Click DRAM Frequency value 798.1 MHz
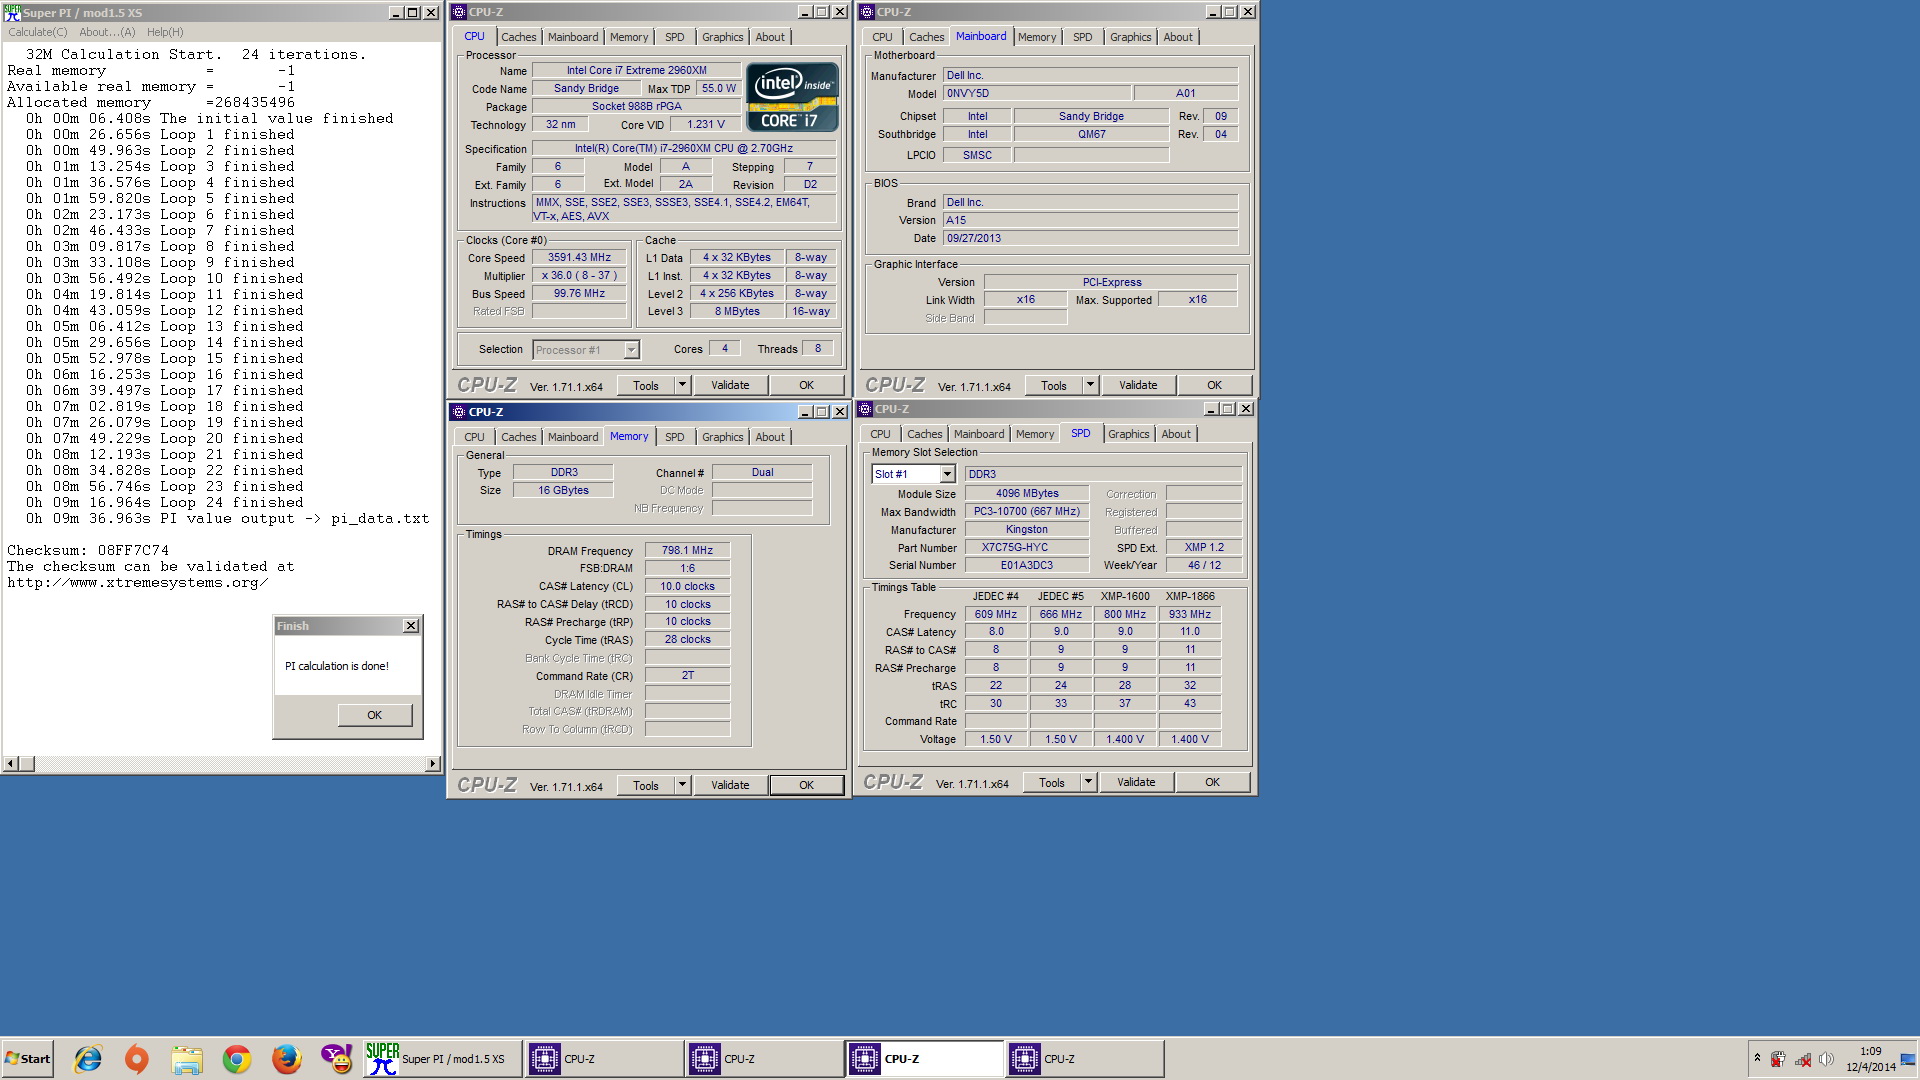1920x1080 pixels. coord(687,550)
